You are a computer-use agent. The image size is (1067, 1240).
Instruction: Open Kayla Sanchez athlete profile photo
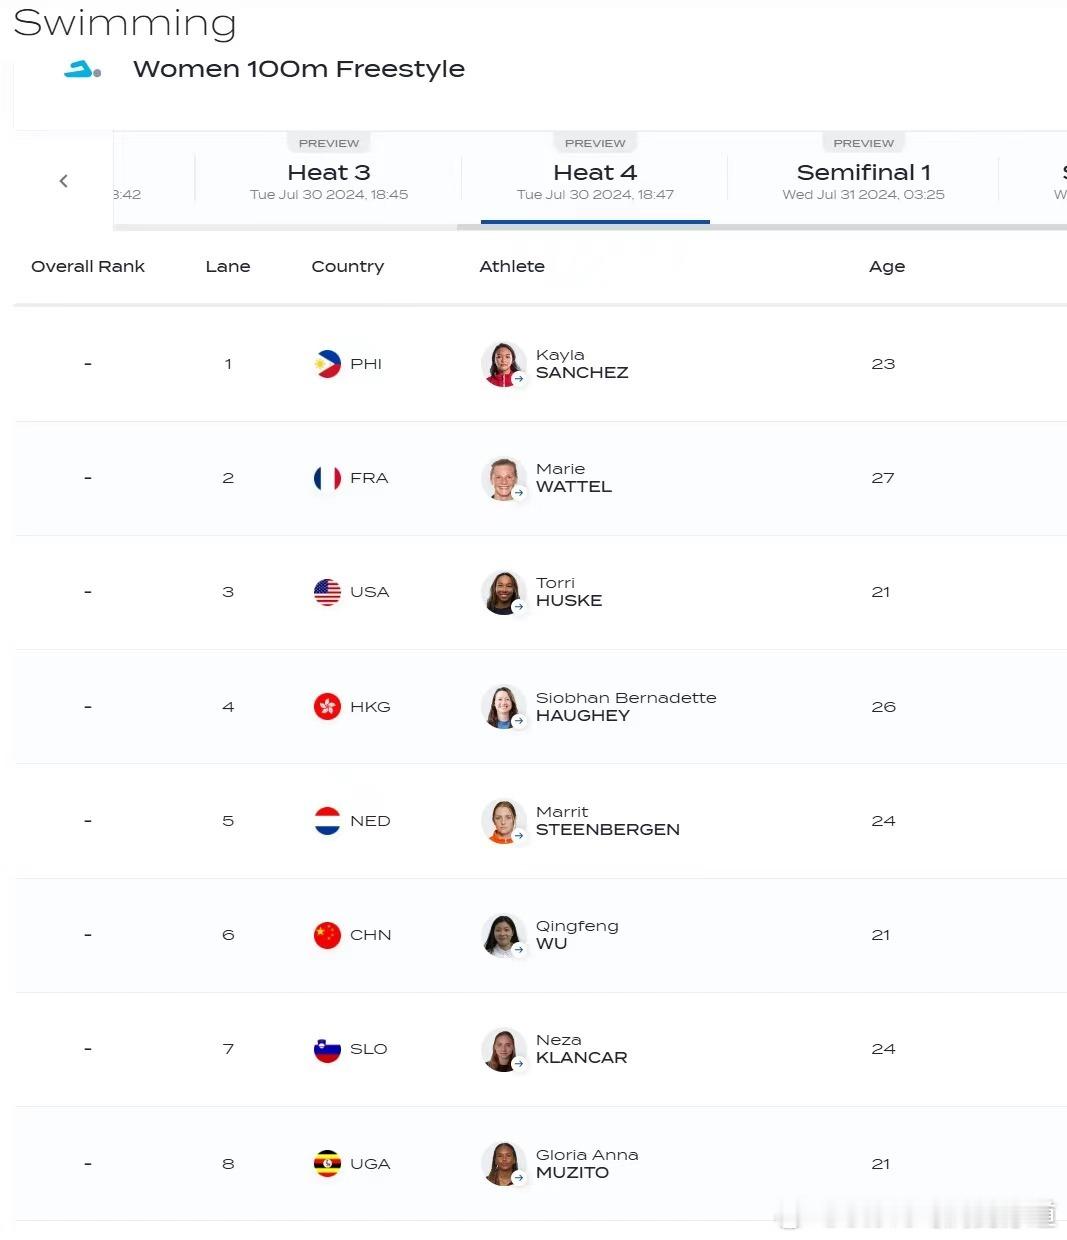click(x=504, y=364)
